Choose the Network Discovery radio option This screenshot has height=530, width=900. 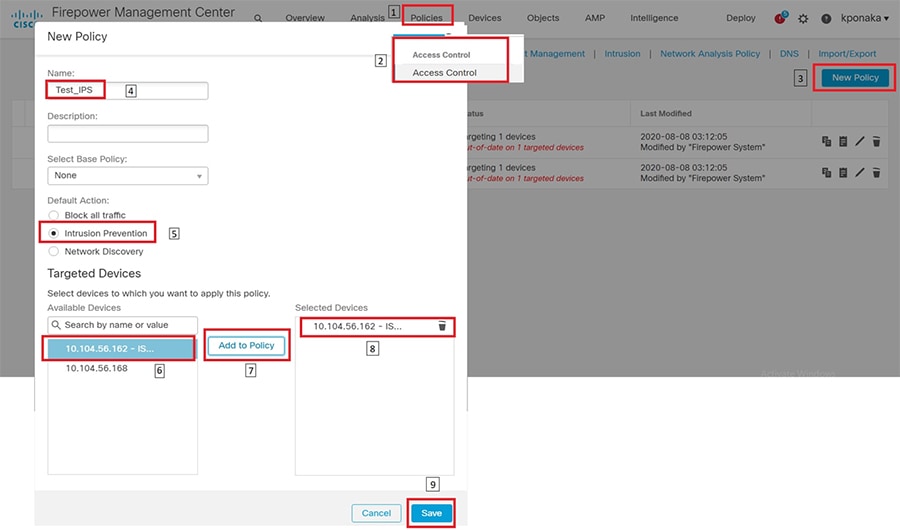53,252
